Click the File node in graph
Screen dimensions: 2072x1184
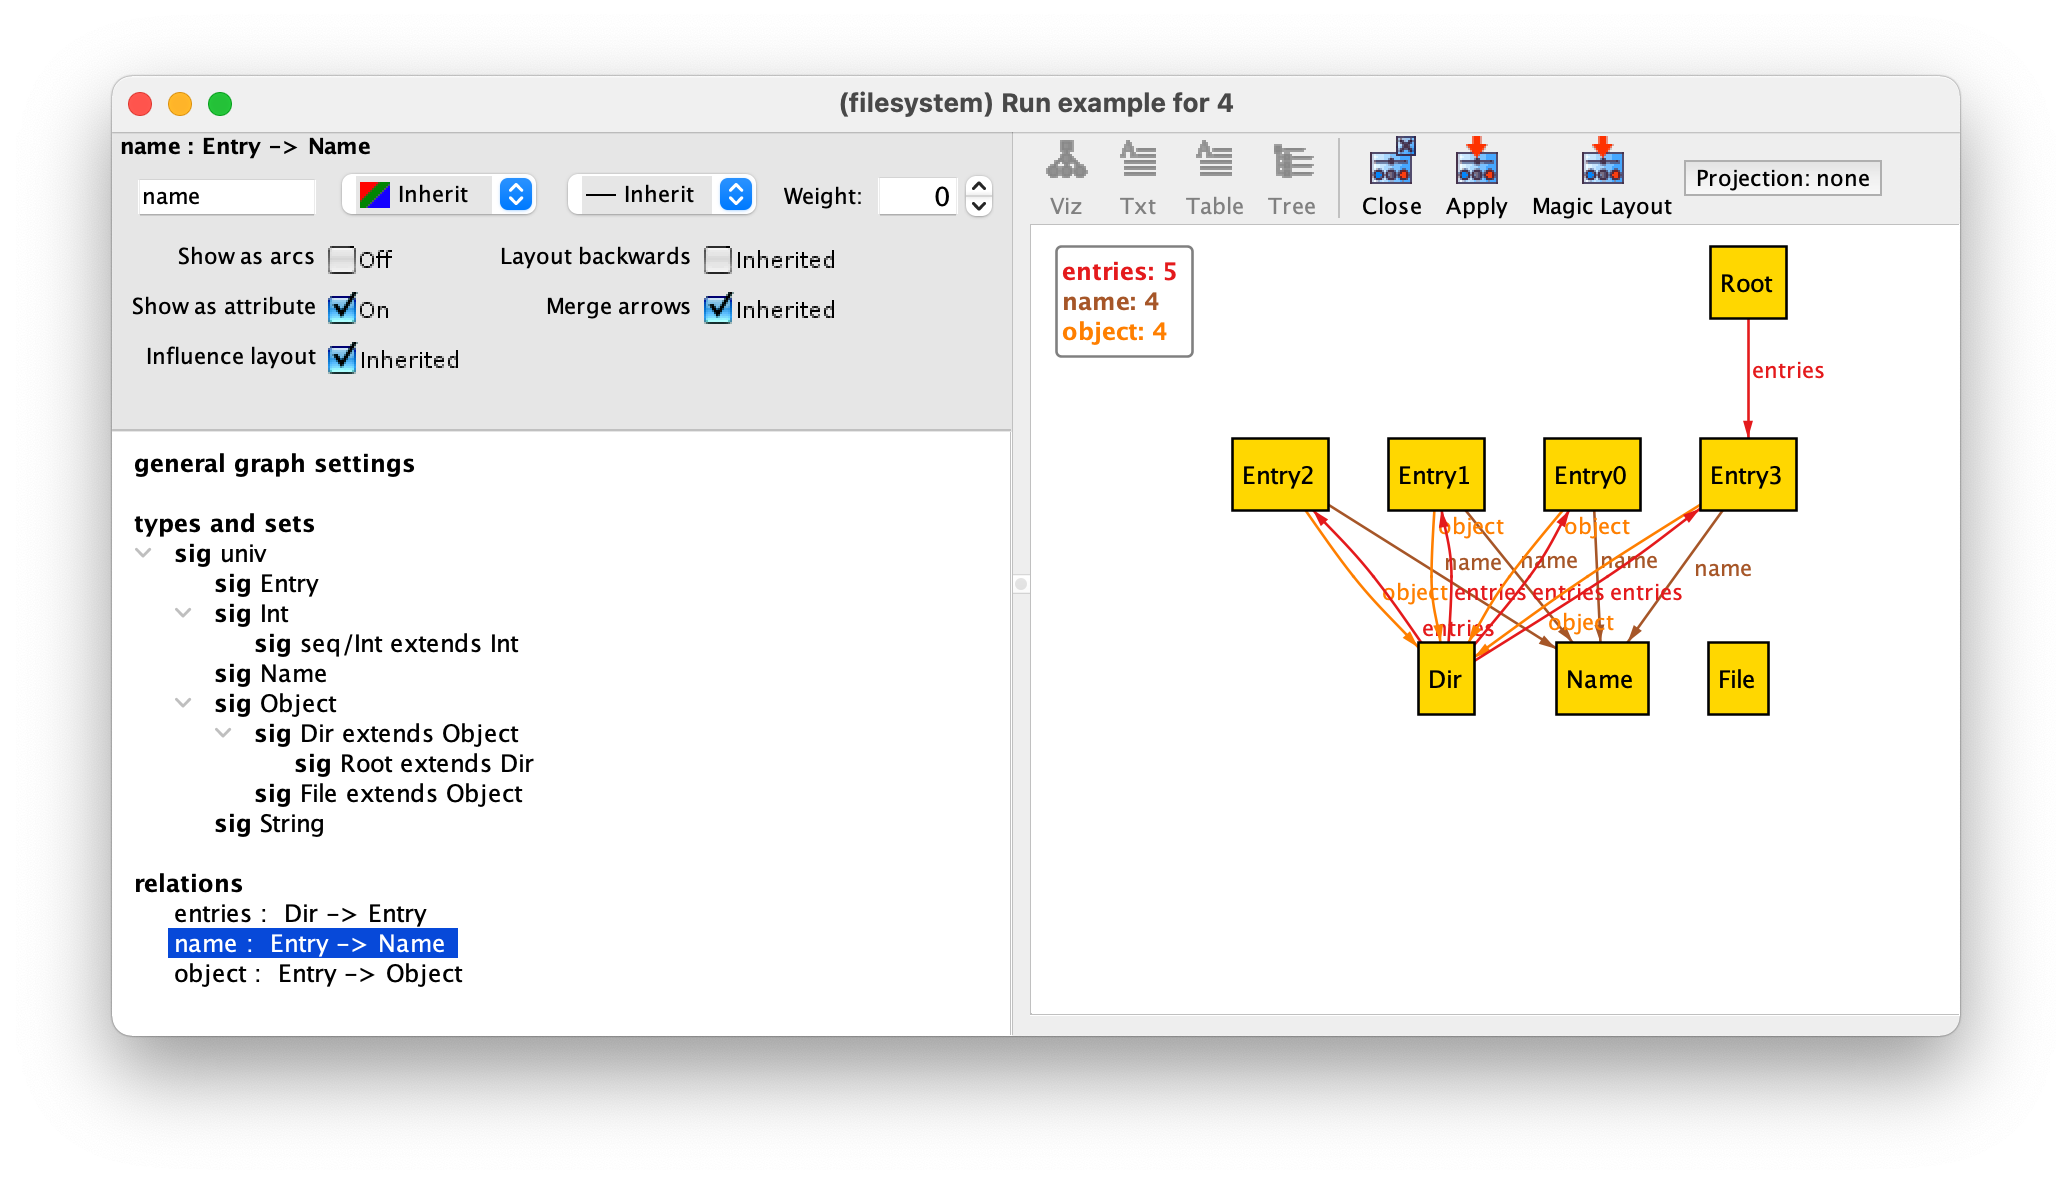(x=1737, y=679)
